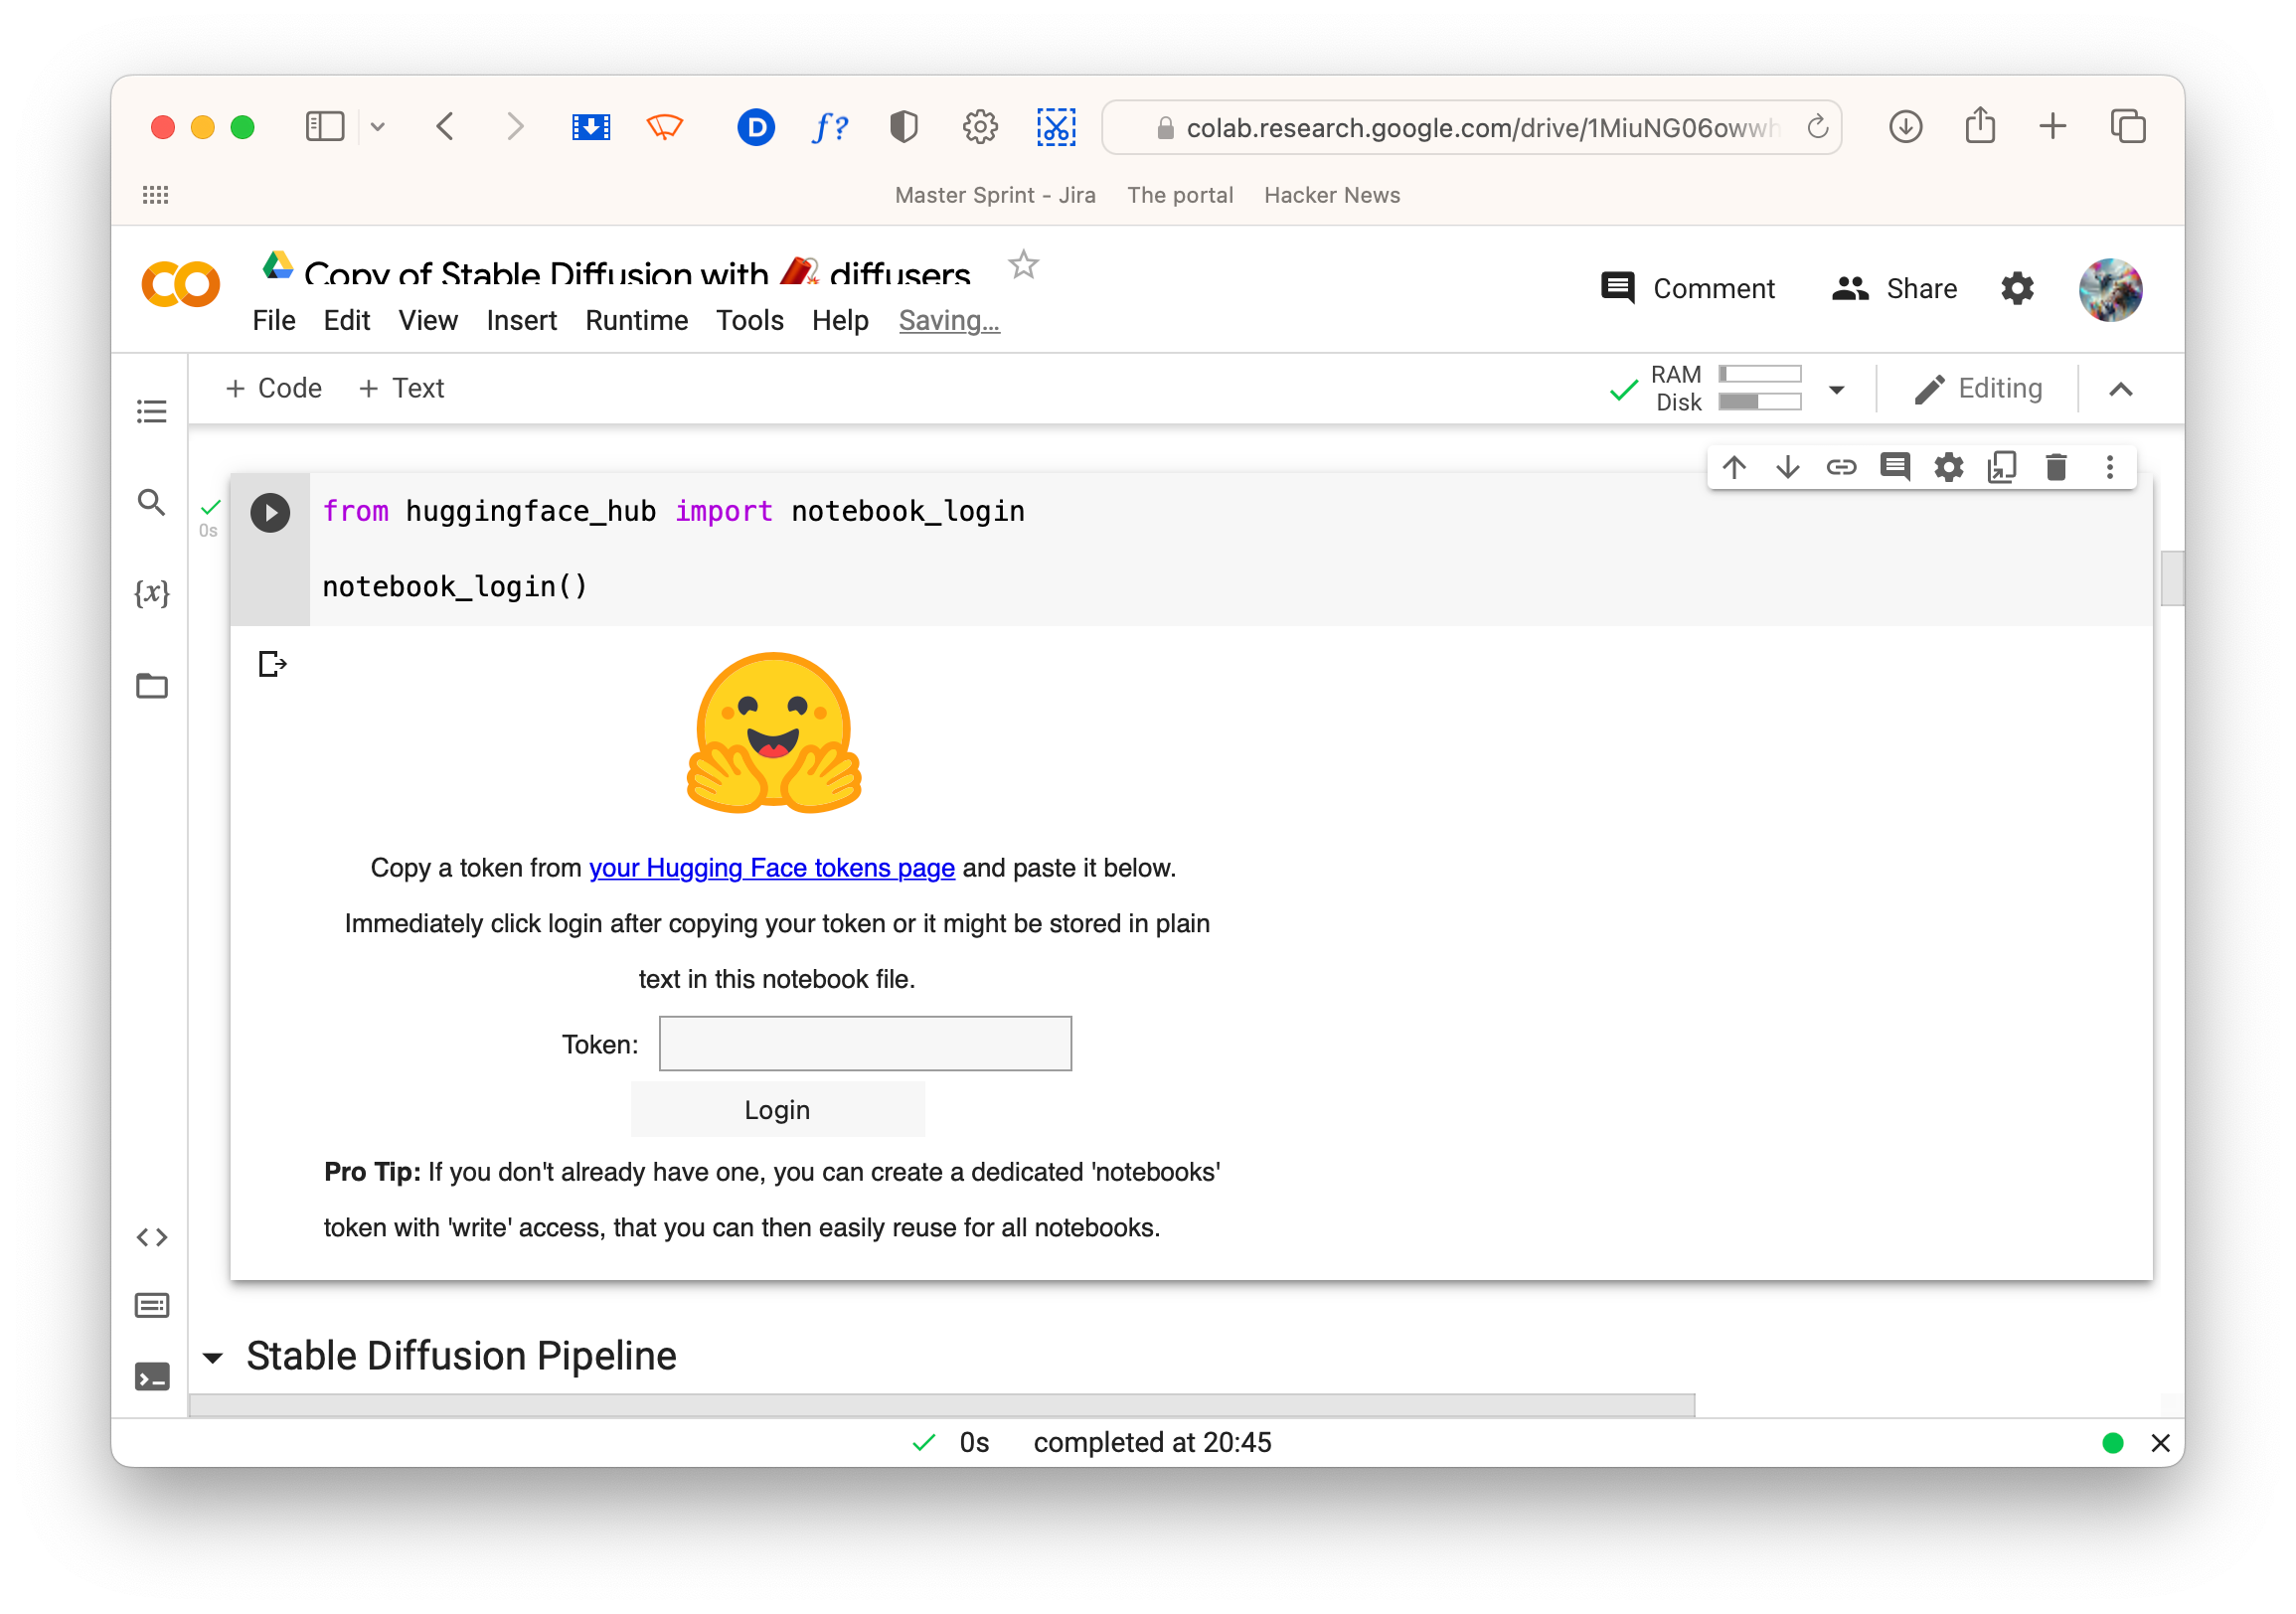Viewport: 2296px width, 1614px height.
Task: Click the delete cell trash icon
Action: coord(2055,468)
